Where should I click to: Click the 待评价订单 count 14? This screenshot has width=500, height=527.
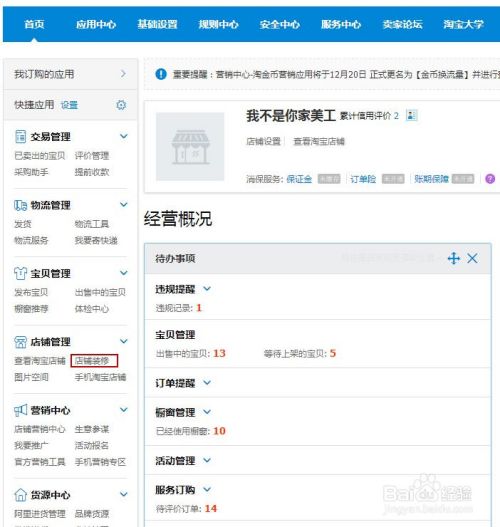click(211, 508)
